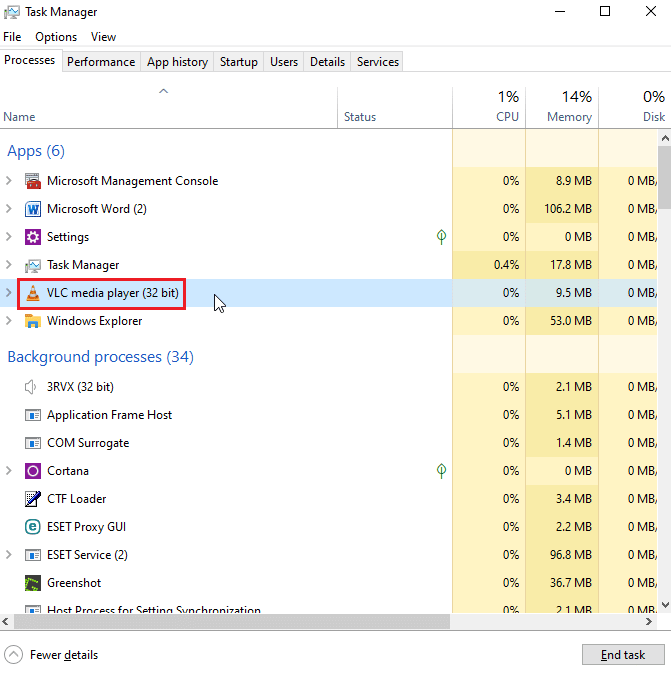Switch to the Services tab
Screen dimensions: 671x676
click(378, 62)
